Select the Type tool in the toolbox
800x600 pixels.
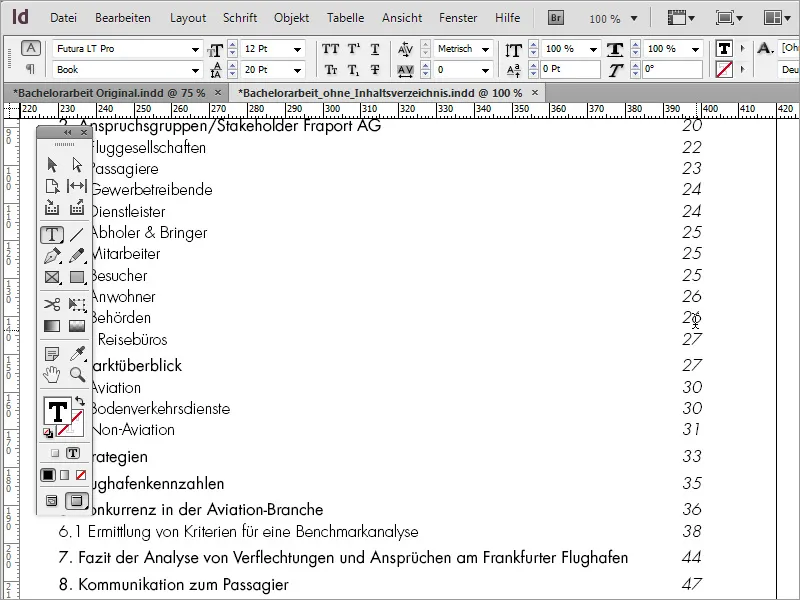52,235
